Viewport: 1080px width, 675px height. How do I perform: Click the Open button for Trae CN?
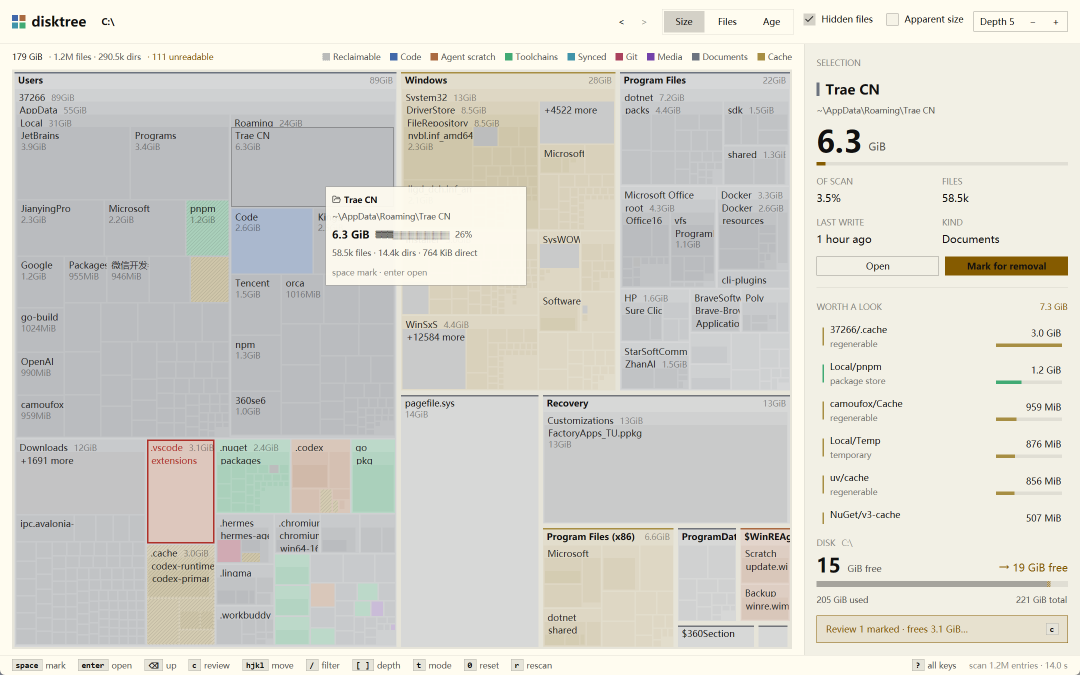point(877,266)
